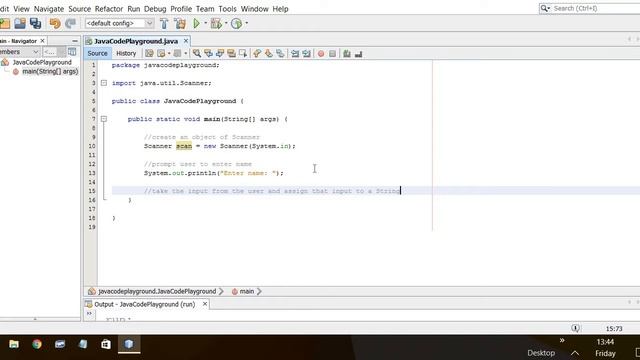
Task: Click the Build Project hammer icon
Action: [164, 23]
